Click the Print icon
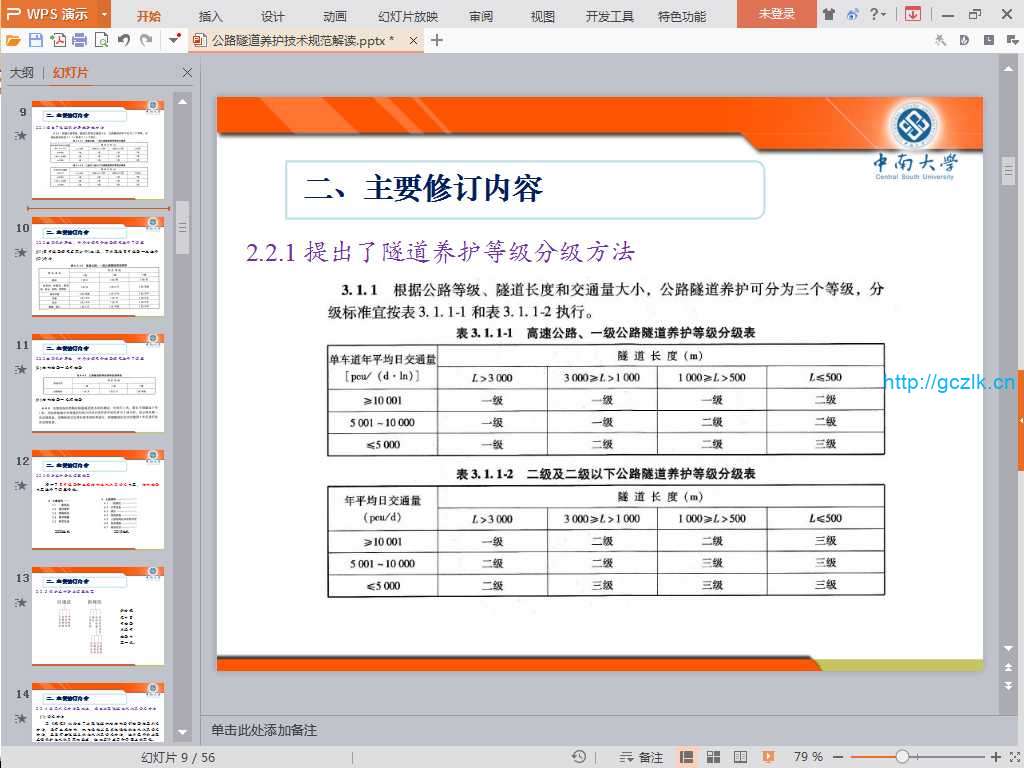This screenshot has height=768, width=1024. [80, 40]
